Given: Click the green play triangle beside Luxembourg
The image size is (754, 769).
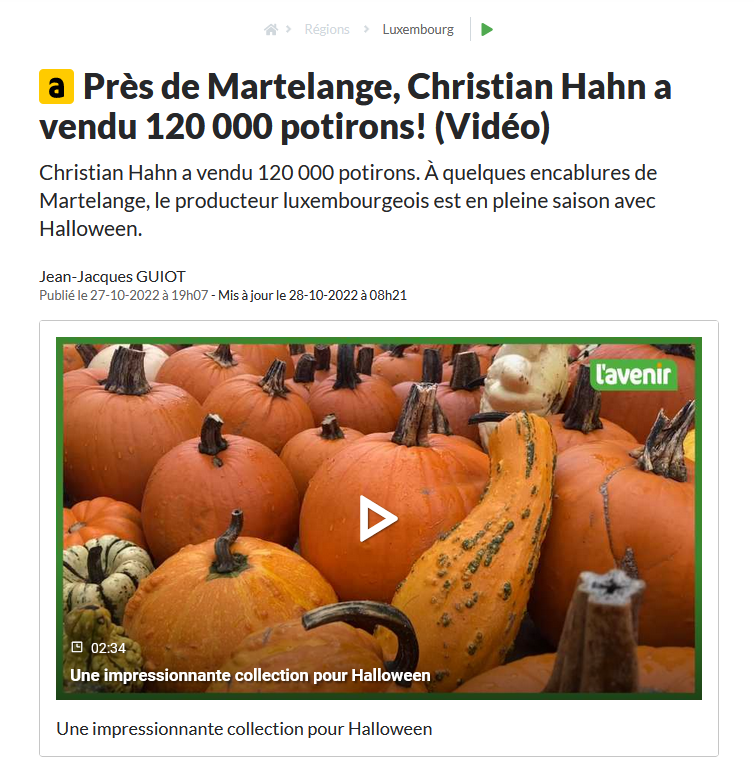Looking at the screenshot, I should click(x=487, y=30).
